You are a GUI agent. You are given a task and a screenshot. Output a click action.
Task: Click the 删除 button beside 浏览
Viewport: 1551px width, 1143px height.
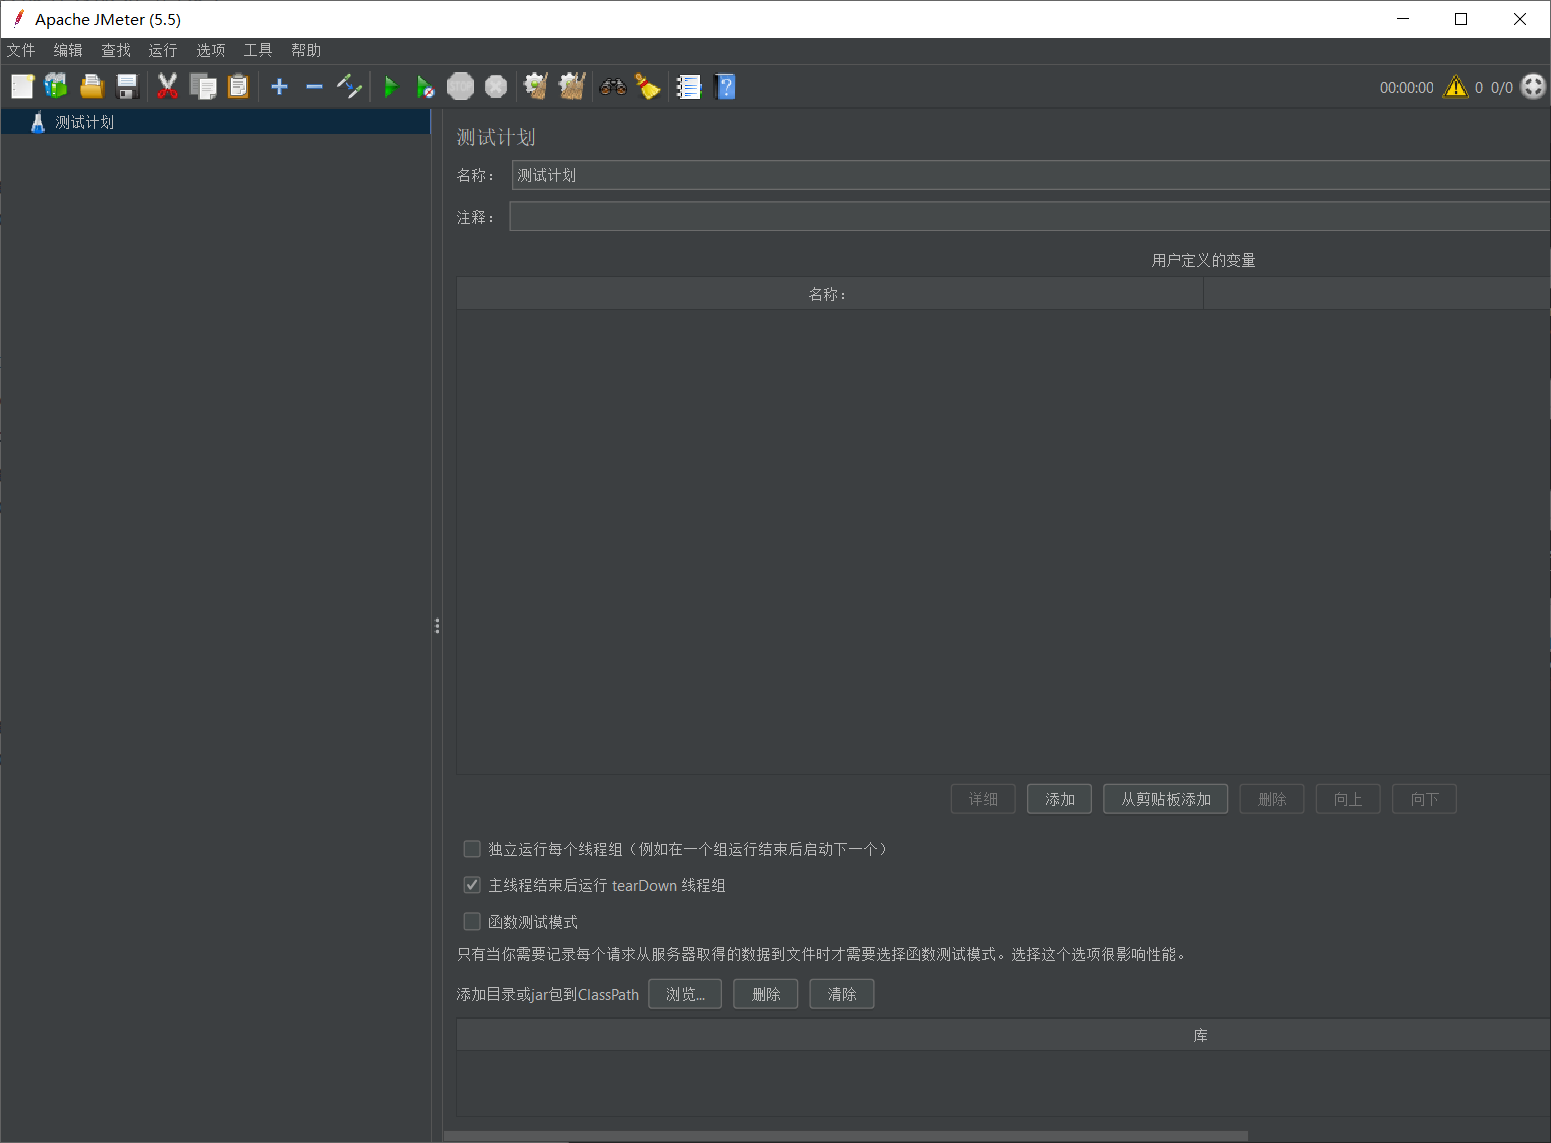point(766,994)
